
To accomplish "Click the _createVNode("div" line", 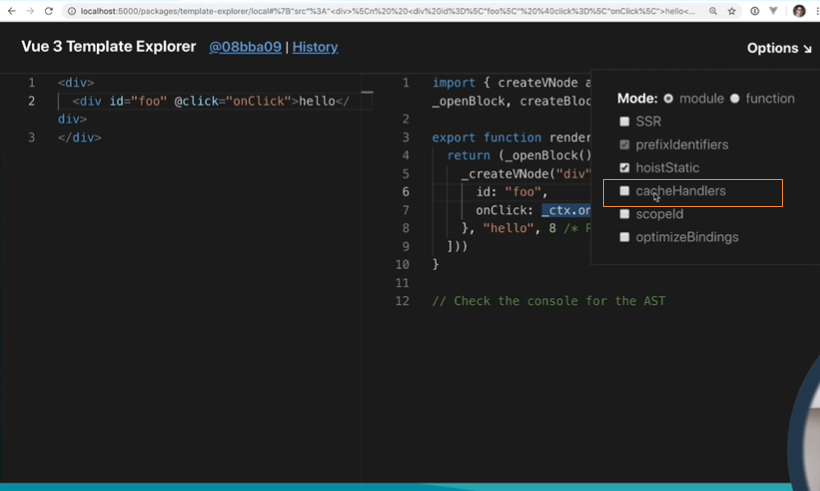I will (x=526, y=174).
